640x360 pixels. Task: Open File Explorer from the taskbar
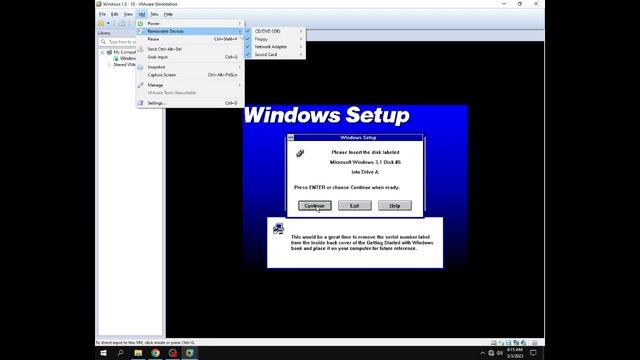click(x=138, y=353)
